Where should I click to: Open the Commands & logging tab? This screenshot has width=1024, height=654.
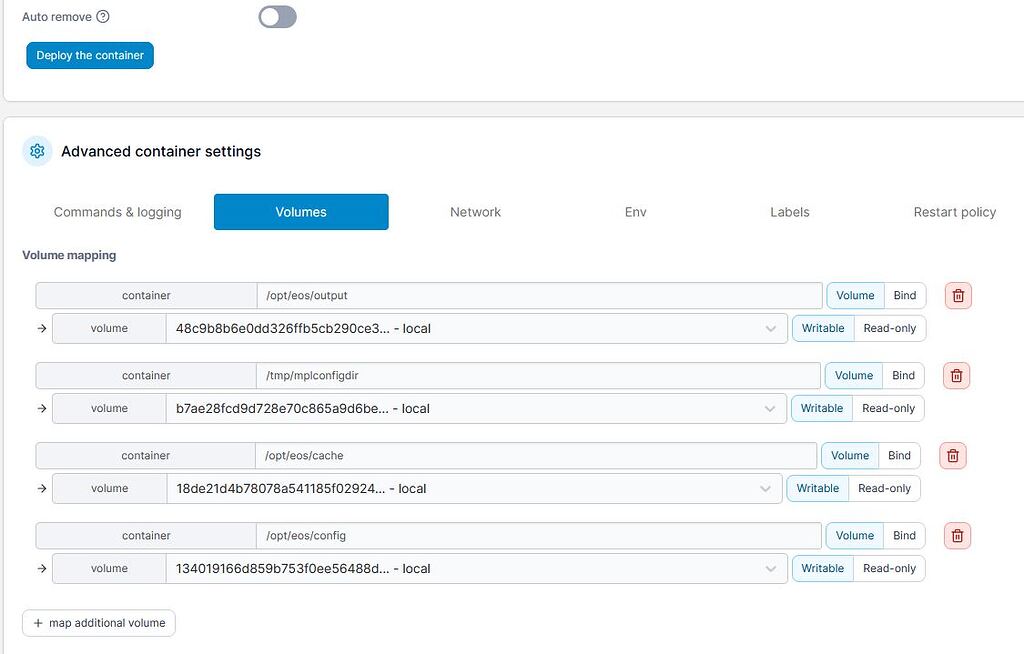point(116,212)
